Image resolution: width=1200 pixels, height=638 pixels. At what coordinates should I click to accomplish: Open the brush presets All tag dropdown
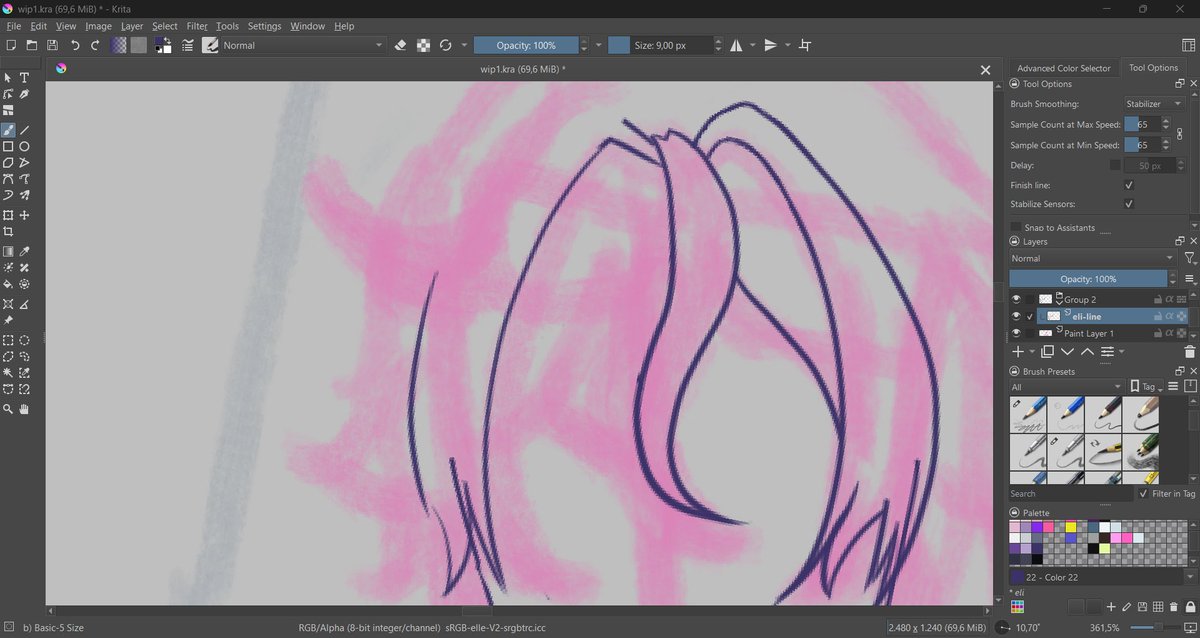(1066, 386)
